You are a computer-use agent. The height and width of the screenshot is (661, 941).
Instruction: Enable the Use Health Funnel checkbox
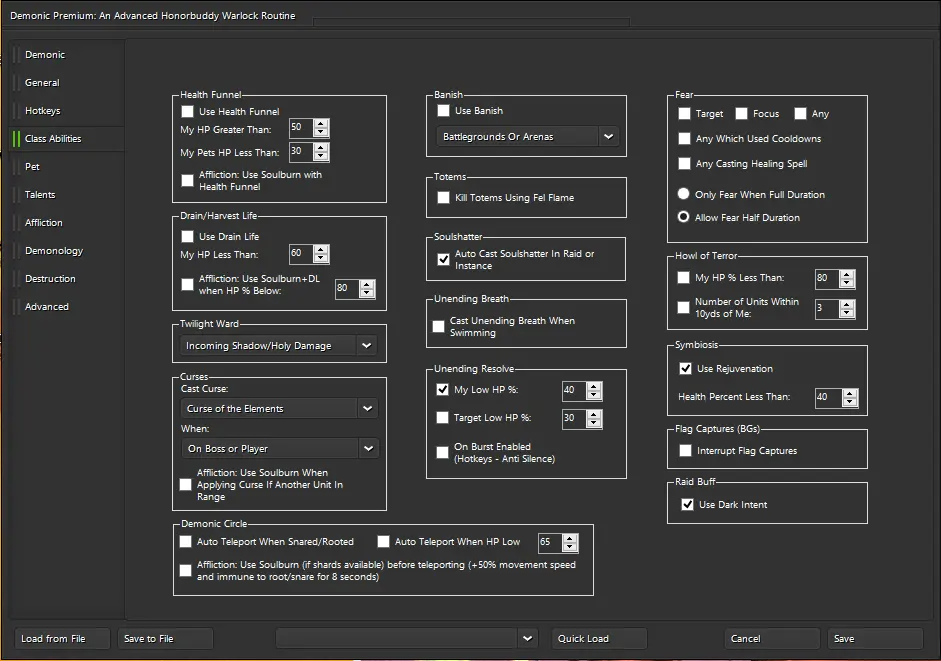188,112
